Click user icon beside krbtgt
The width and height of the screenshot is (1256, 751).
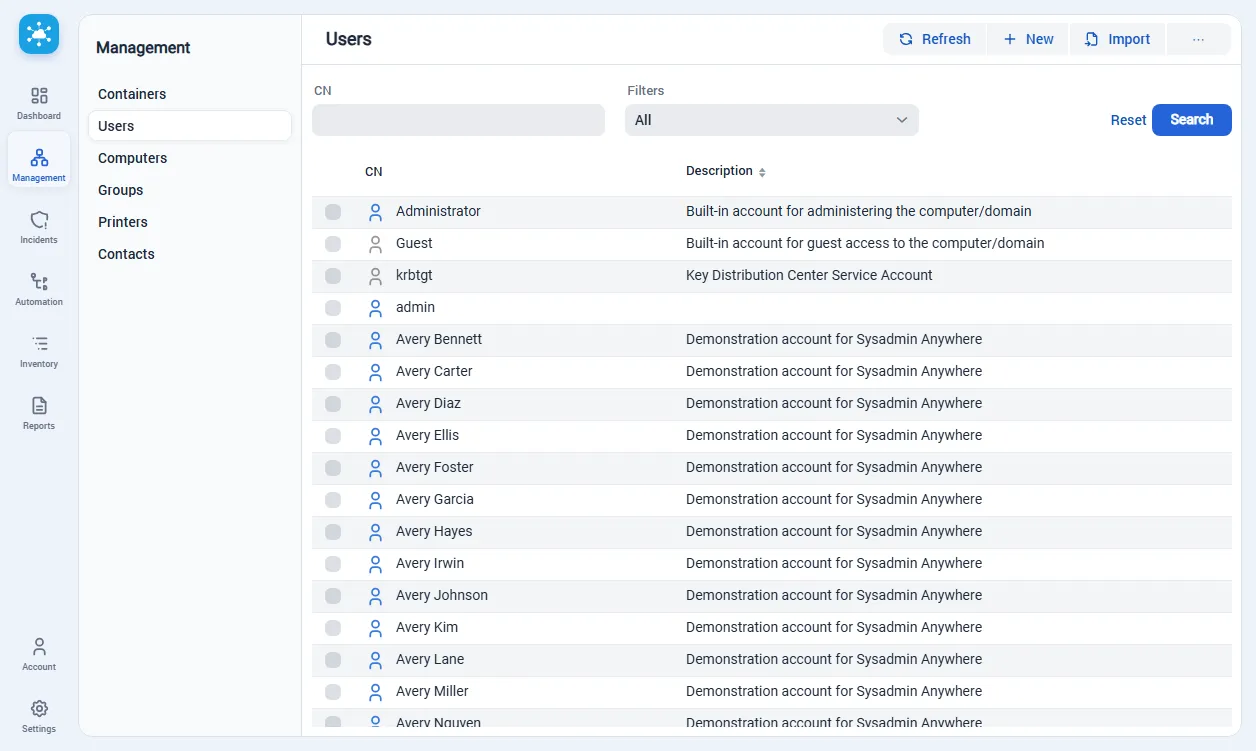click(x=375, y=276)
